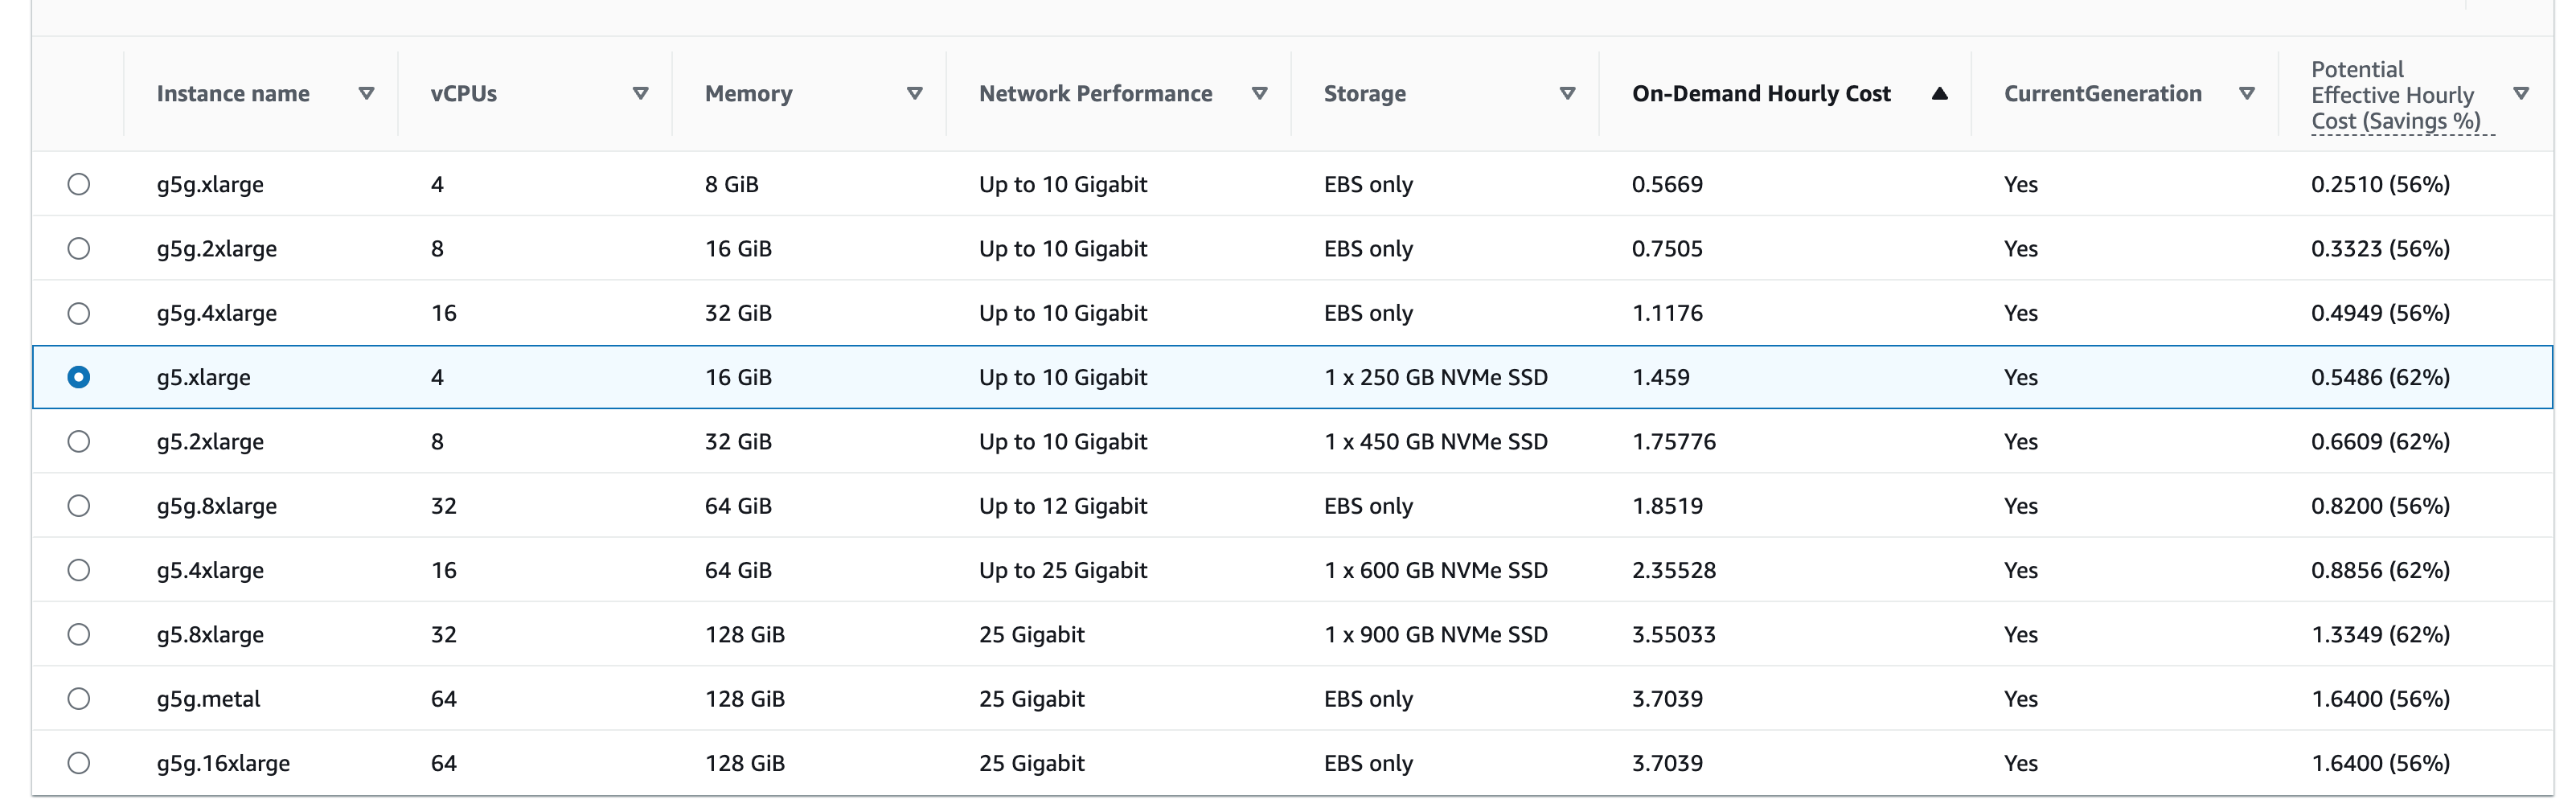The height and width of the screenshot is (812, 2576).
Task: Click the g5g.8xlarge row's 1.8519 cost
Action: tap(1667, 506)
